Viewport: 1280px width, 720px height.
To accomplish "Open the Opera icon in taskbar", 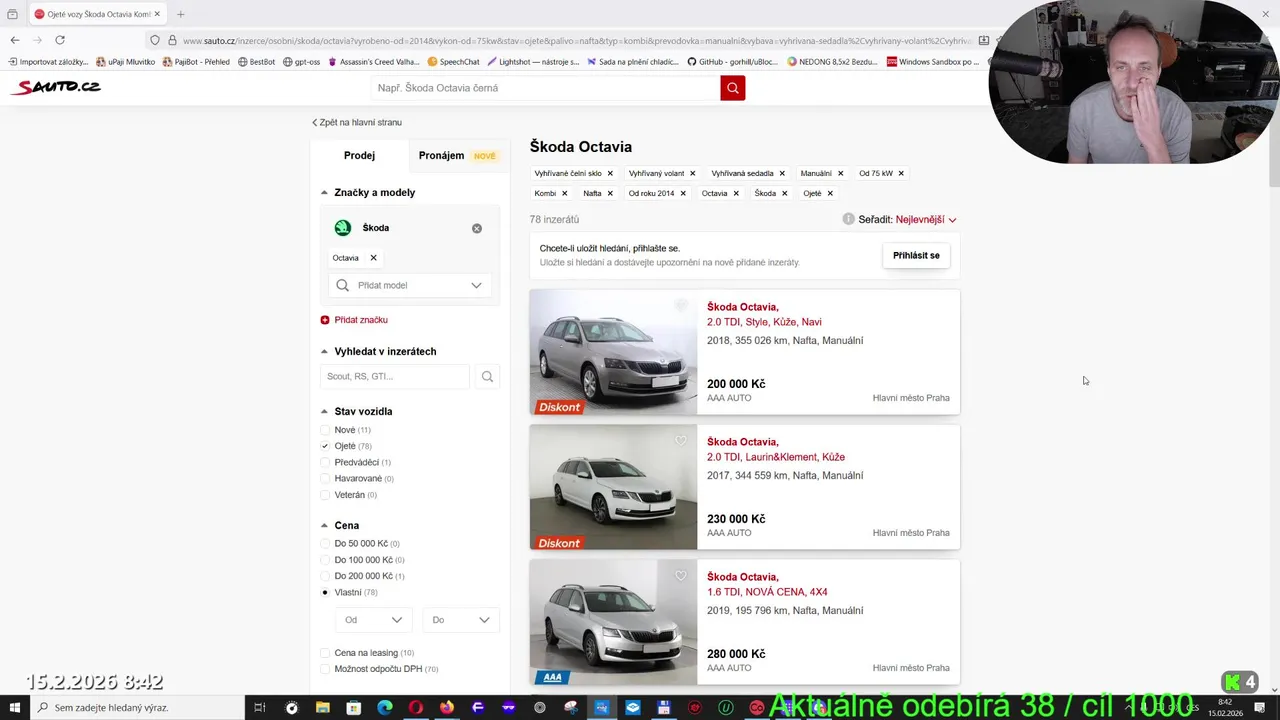I will pyautogui.click(x=416, y=708).
